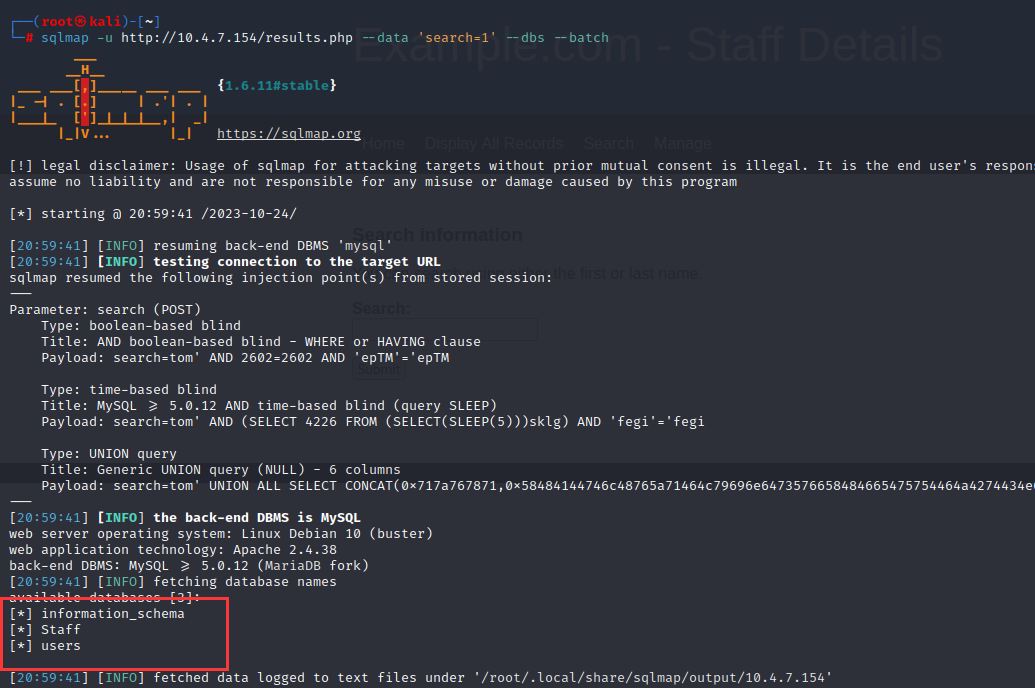Click the root@kali prompt text
Screen dimensions: 1035x688
pos(81,22)
